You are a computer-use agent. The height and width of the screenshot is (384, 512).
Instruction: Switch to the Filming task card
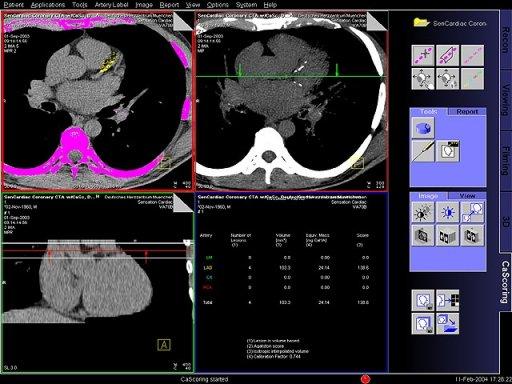click(505, 161)
